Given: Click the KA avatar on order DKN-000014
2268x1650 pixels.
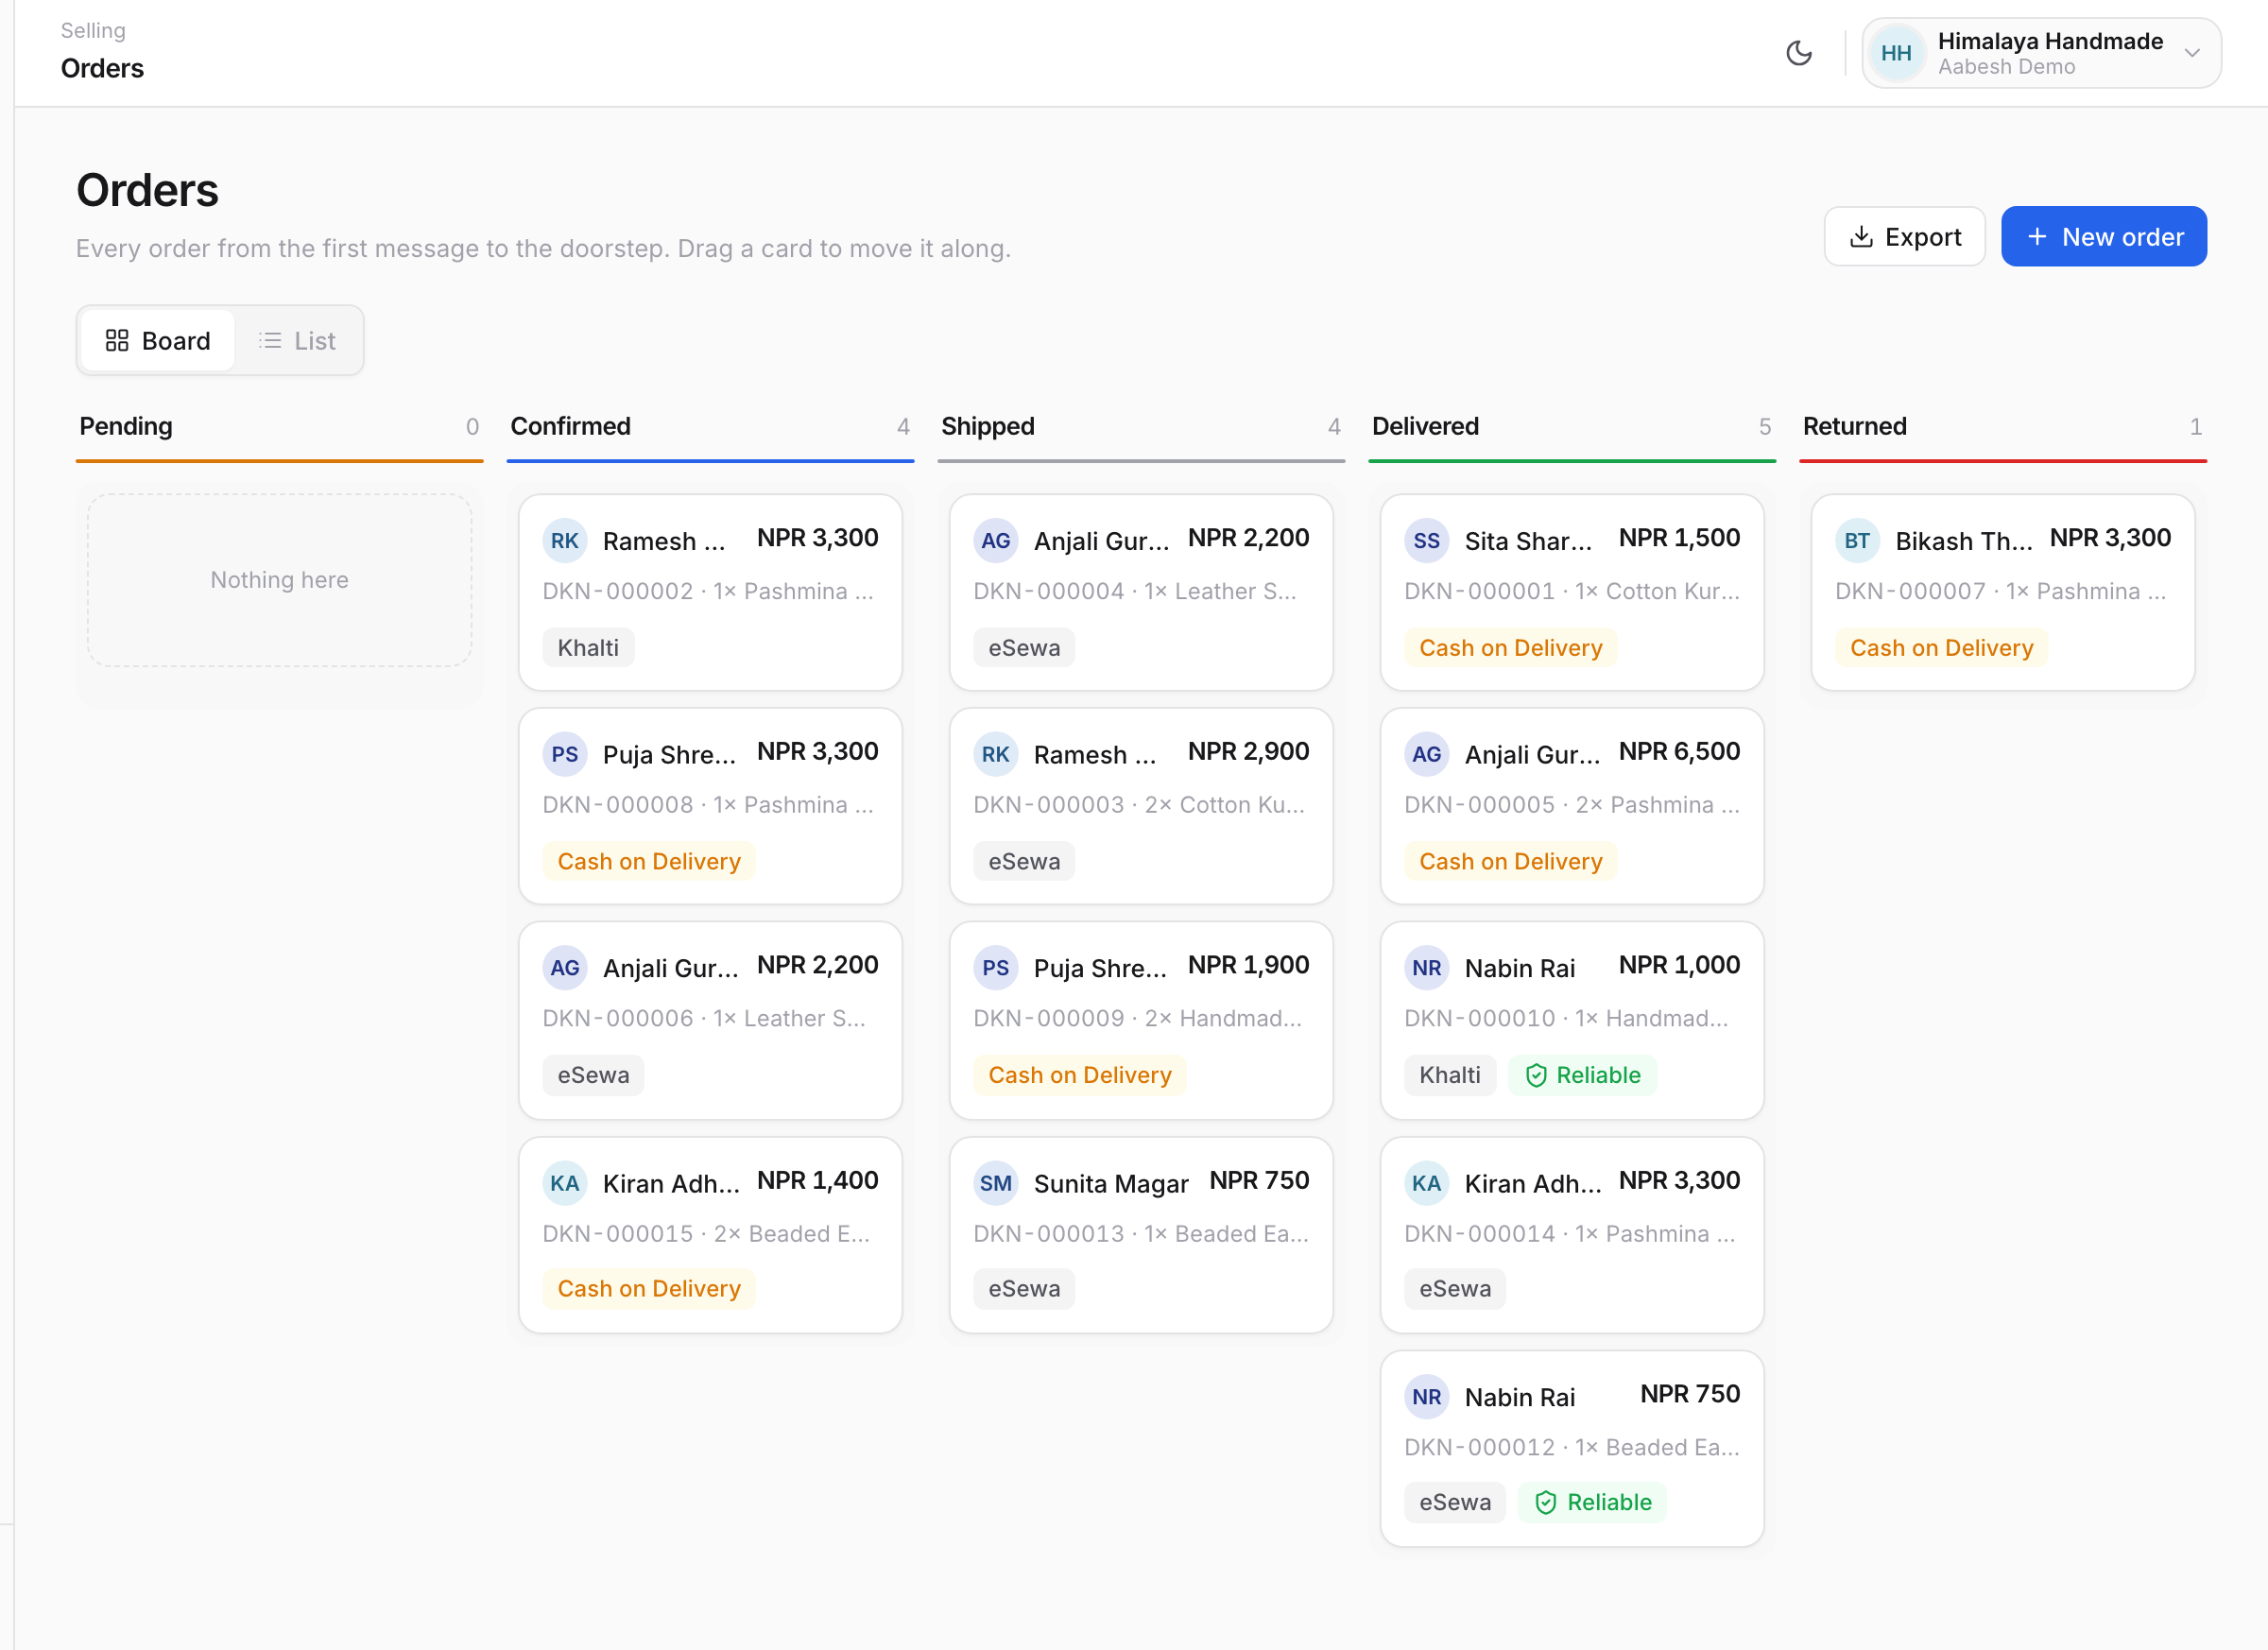Looking at the screenshot, I should [1426, 1184].
